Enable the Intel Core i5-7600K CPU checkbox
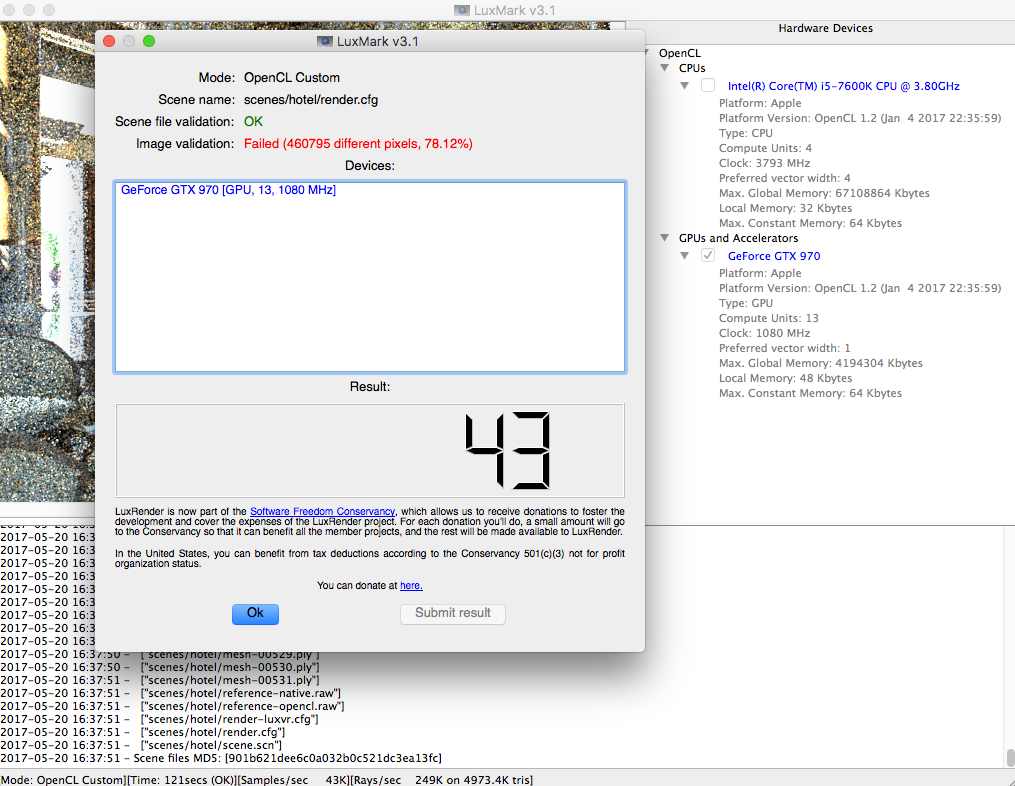The width and height of the screenshot is (1015, 786). click(x=708, y=85)
